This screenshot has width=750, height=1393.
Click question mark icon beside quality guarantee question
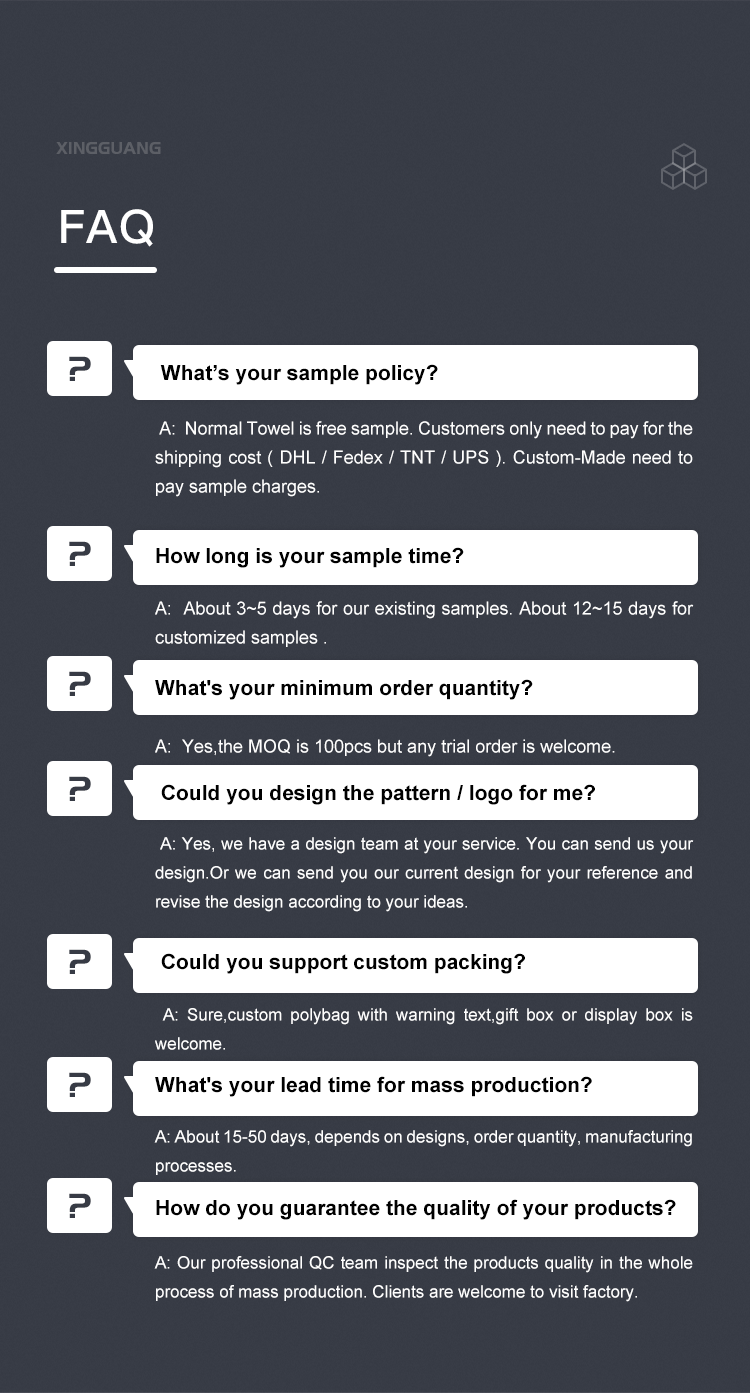click(79, 1206)
